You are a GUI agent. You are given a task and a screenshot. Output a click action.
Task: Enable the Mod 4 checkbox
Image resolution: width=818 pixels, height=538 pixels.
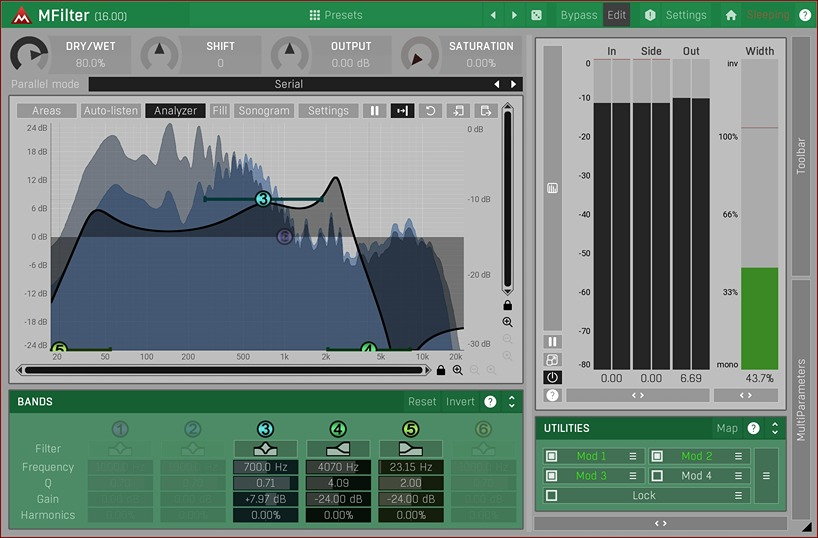[x=657, y=476]
